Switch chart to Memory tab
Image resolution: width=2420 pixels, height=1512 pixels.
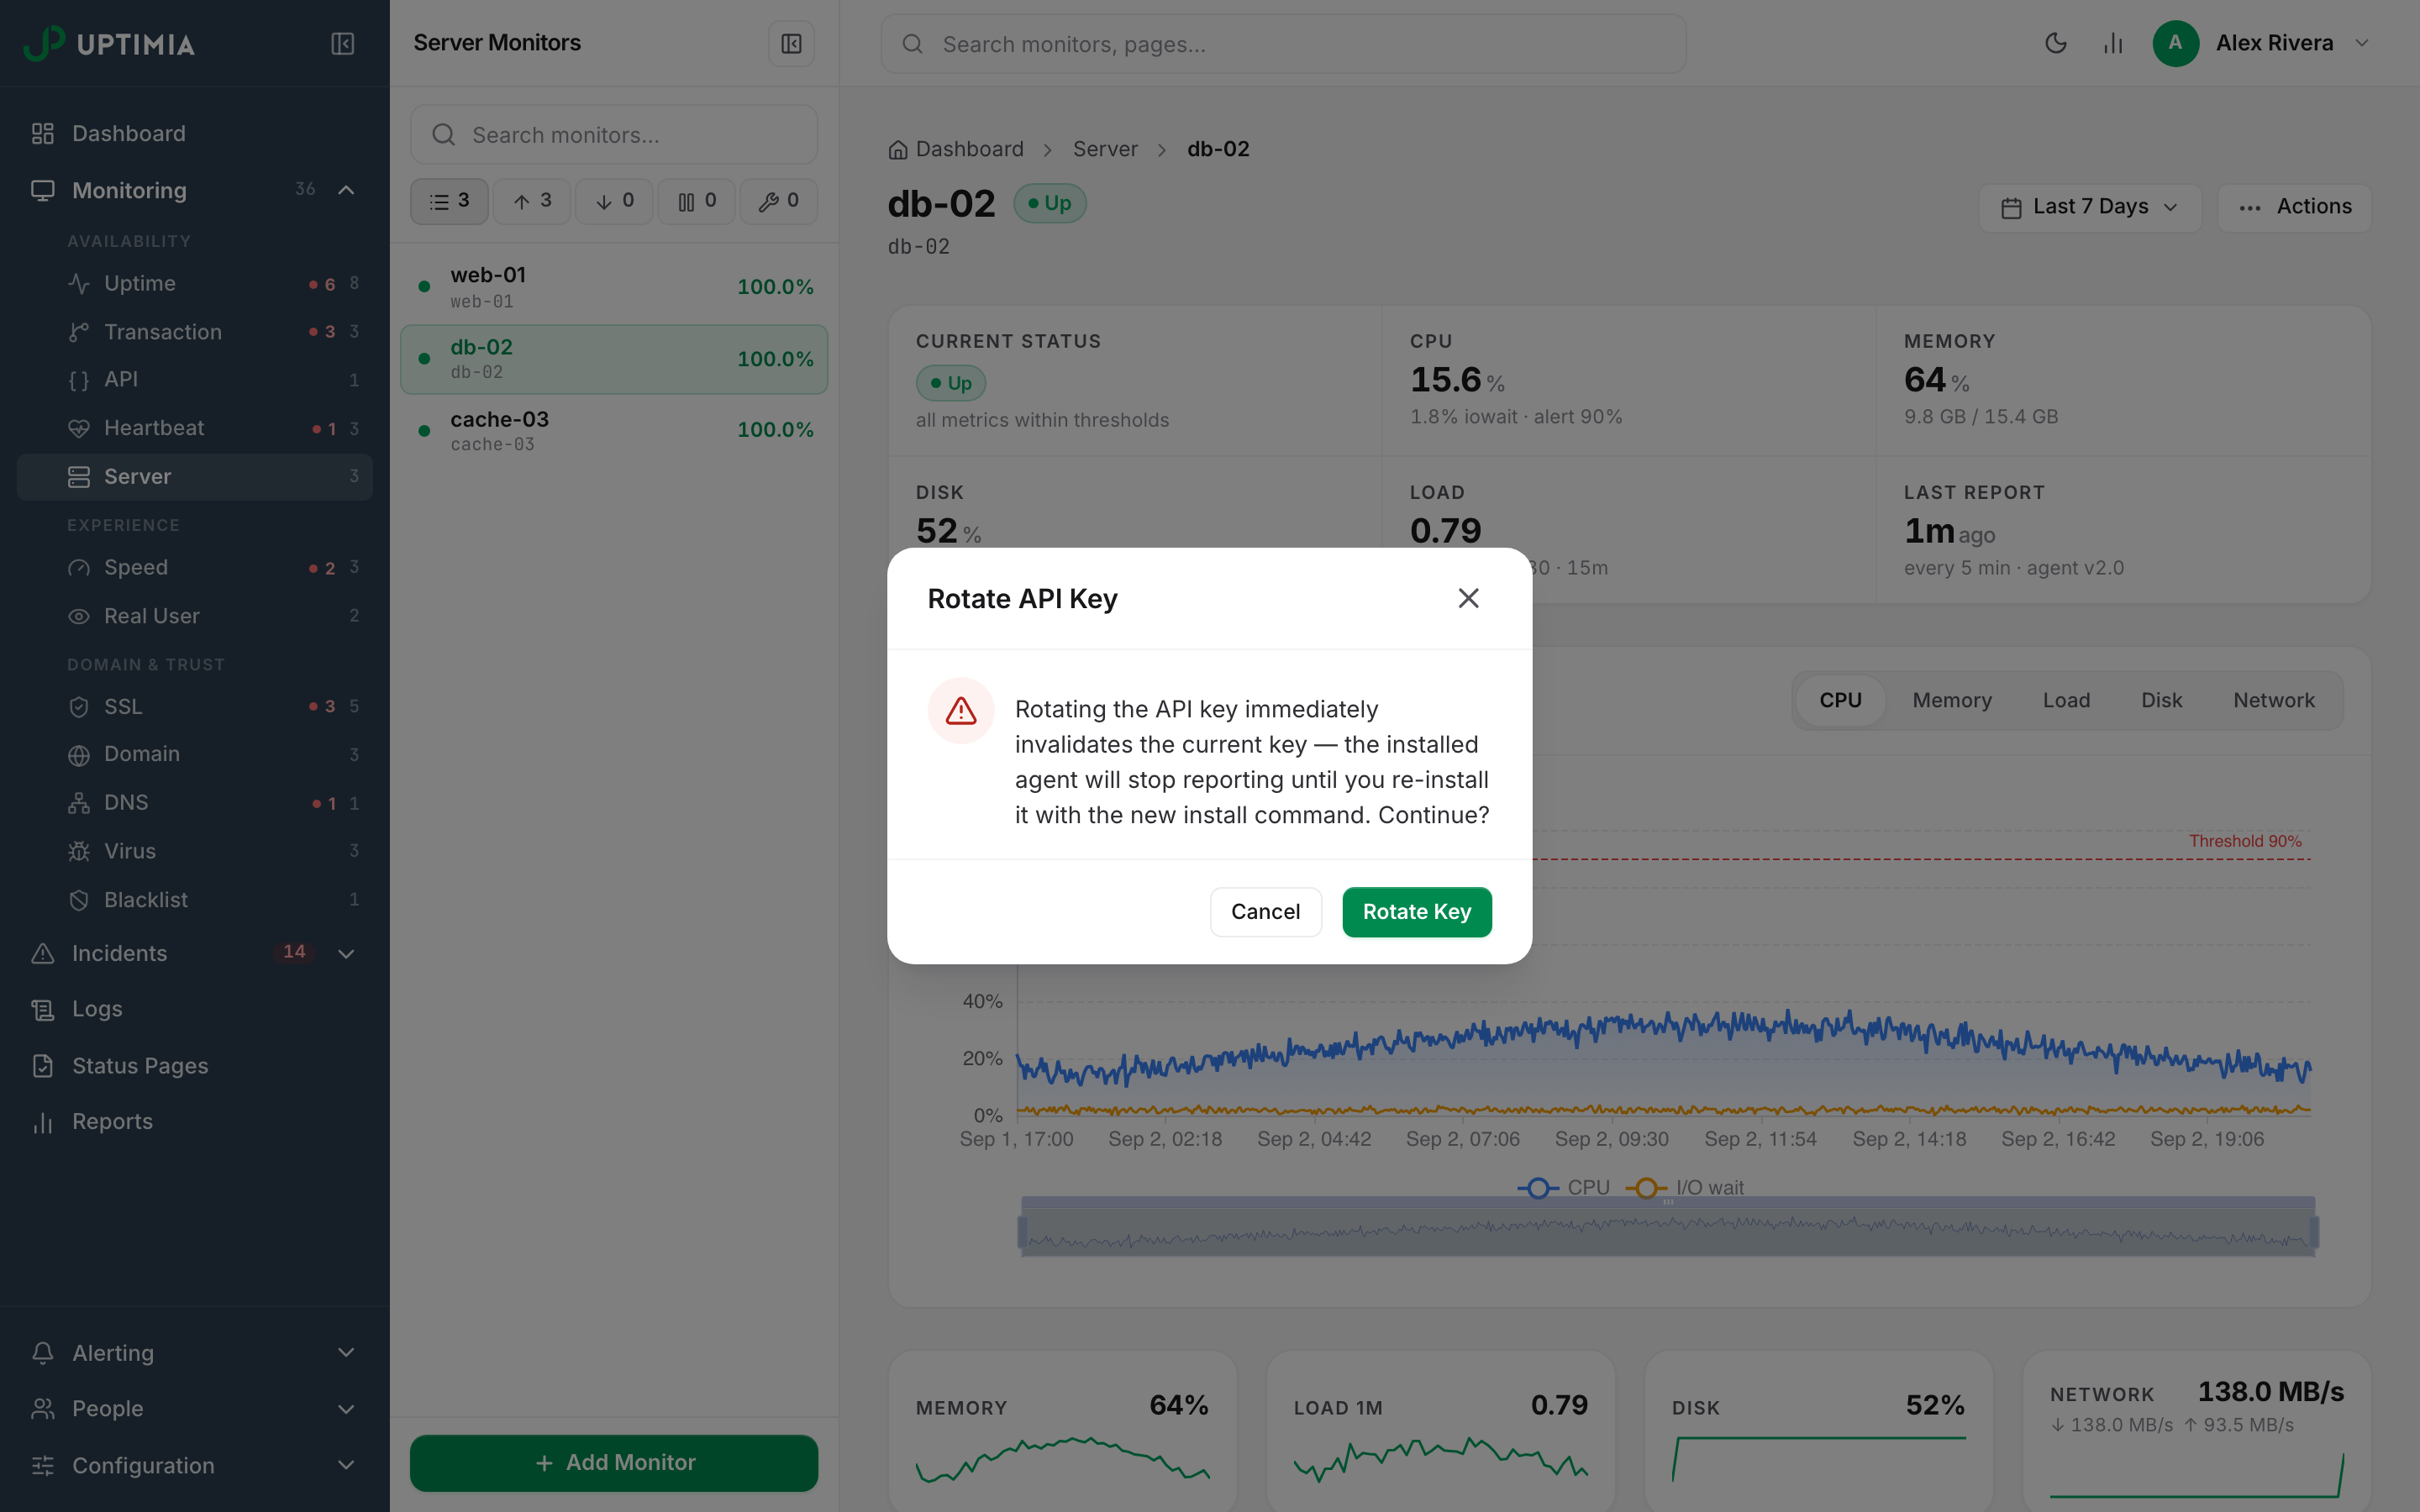(x=1952, y=700)
